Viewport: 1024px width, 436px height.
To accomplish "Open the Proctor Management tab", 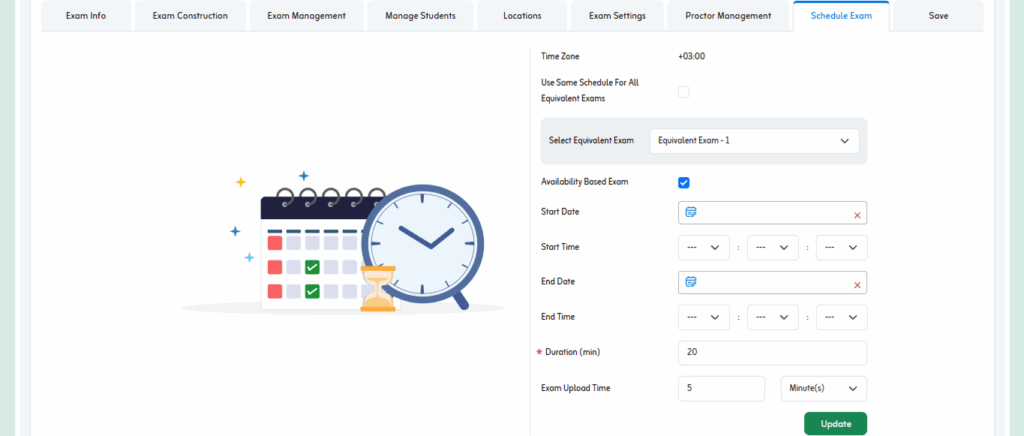I will [728, 16].
